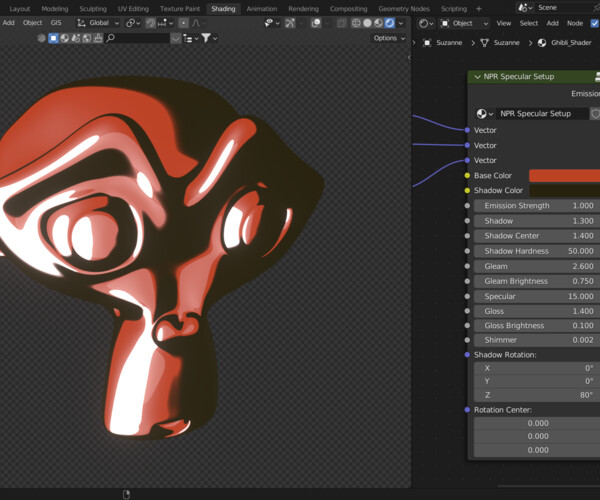Open the GIS menu
The height and width of the screenshot is (500, 600).
click(x=56, y=23)
